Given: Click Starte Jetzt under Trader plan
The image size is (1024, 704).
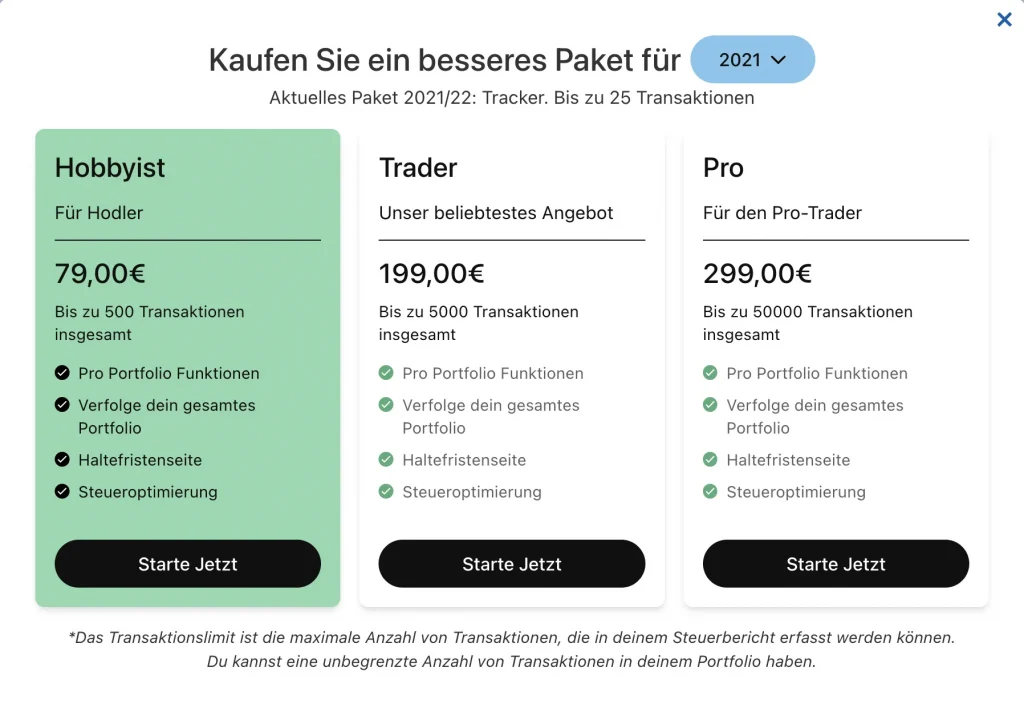Looking at the screenshot, I should pos(512,564).
